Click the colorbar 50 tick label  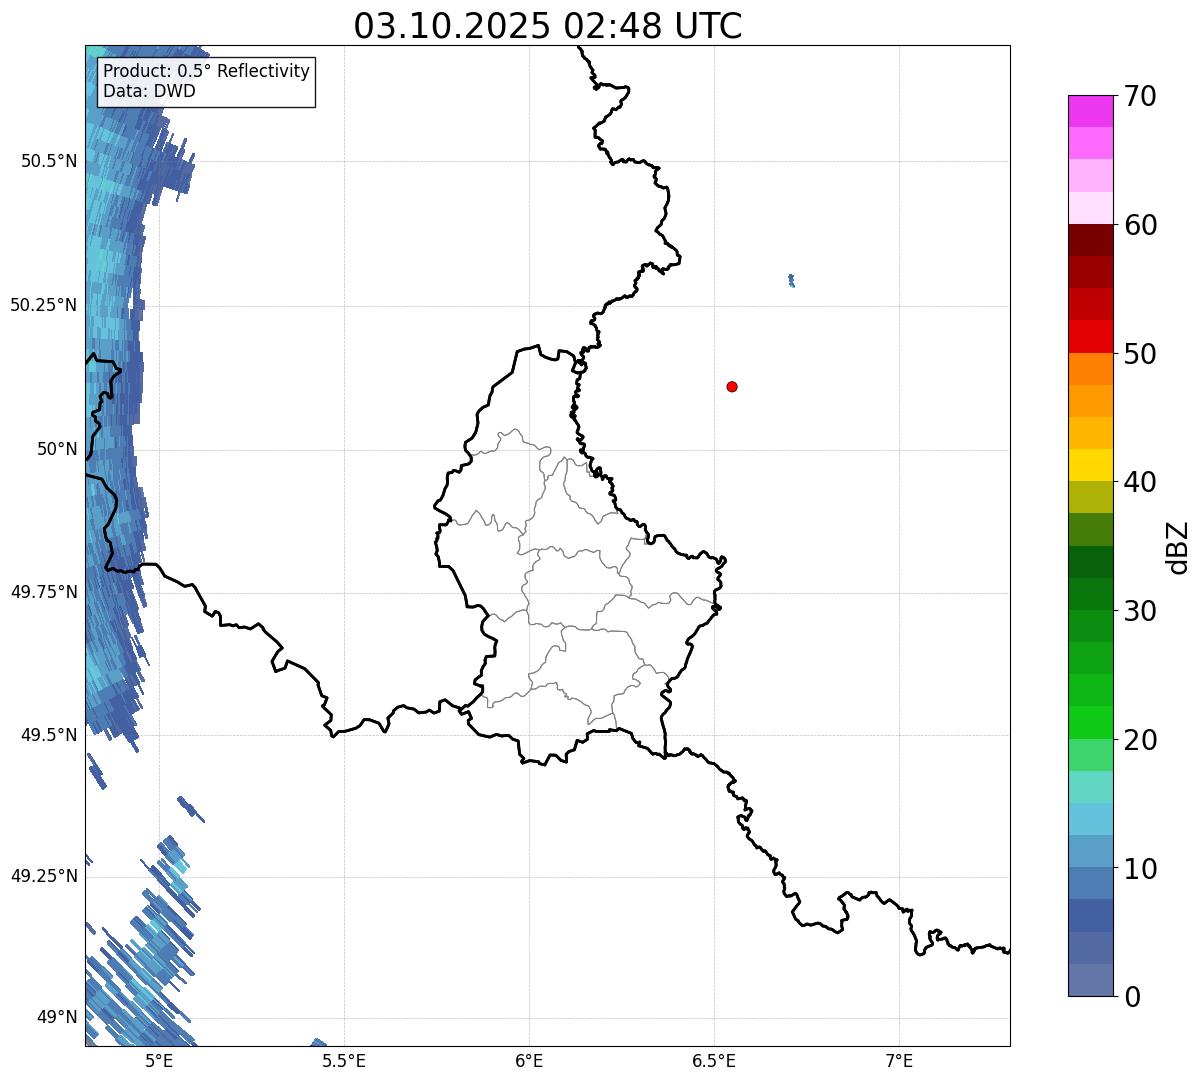[1140, 354]
